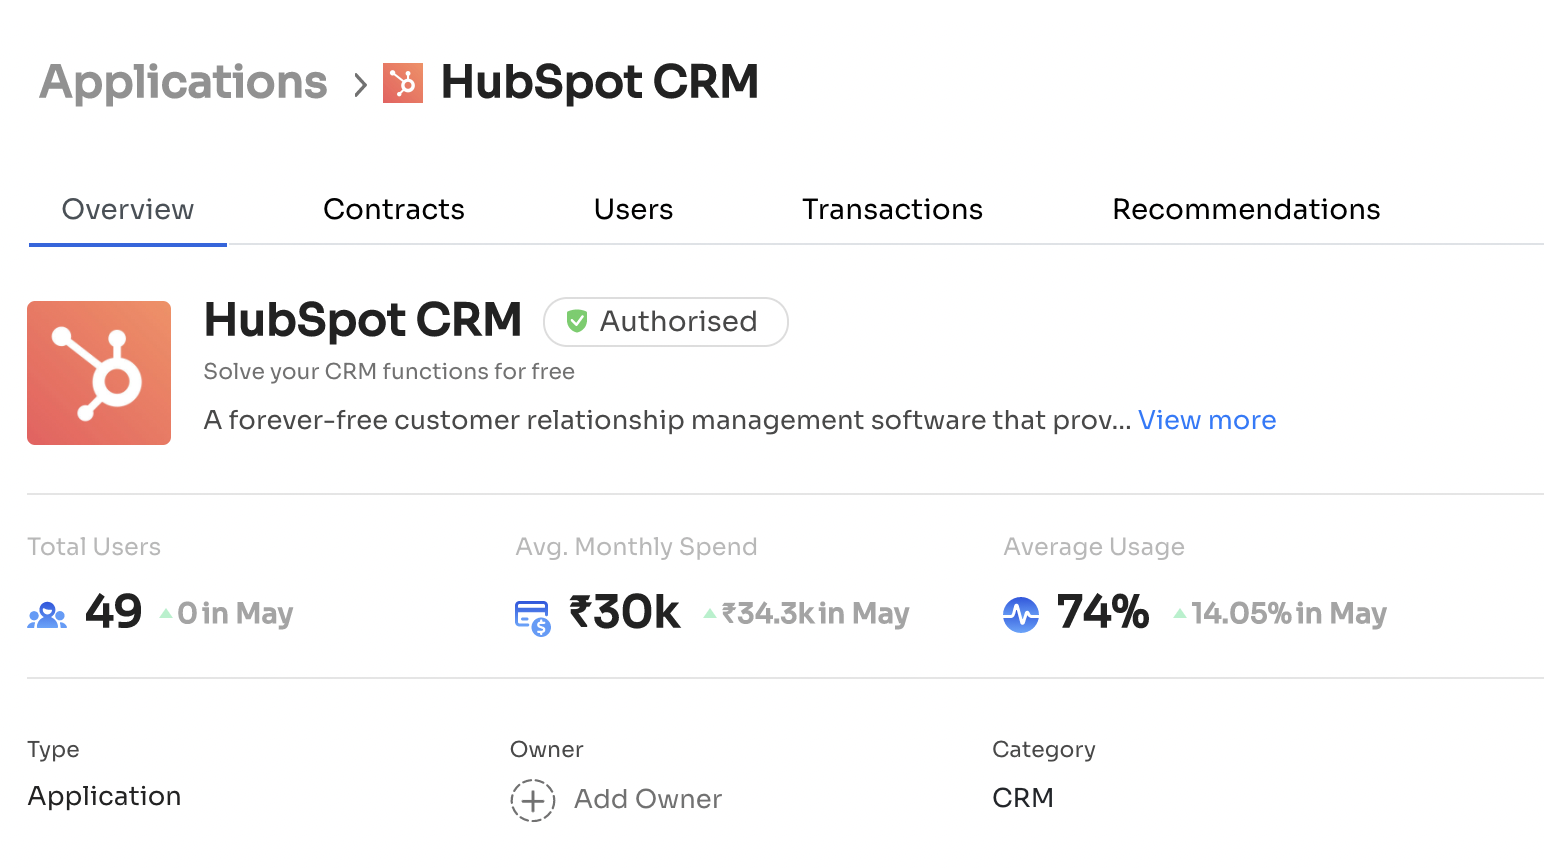Go back to Applications breadcrumb
Screen dimensions: 1544x868
pos(183,82)
